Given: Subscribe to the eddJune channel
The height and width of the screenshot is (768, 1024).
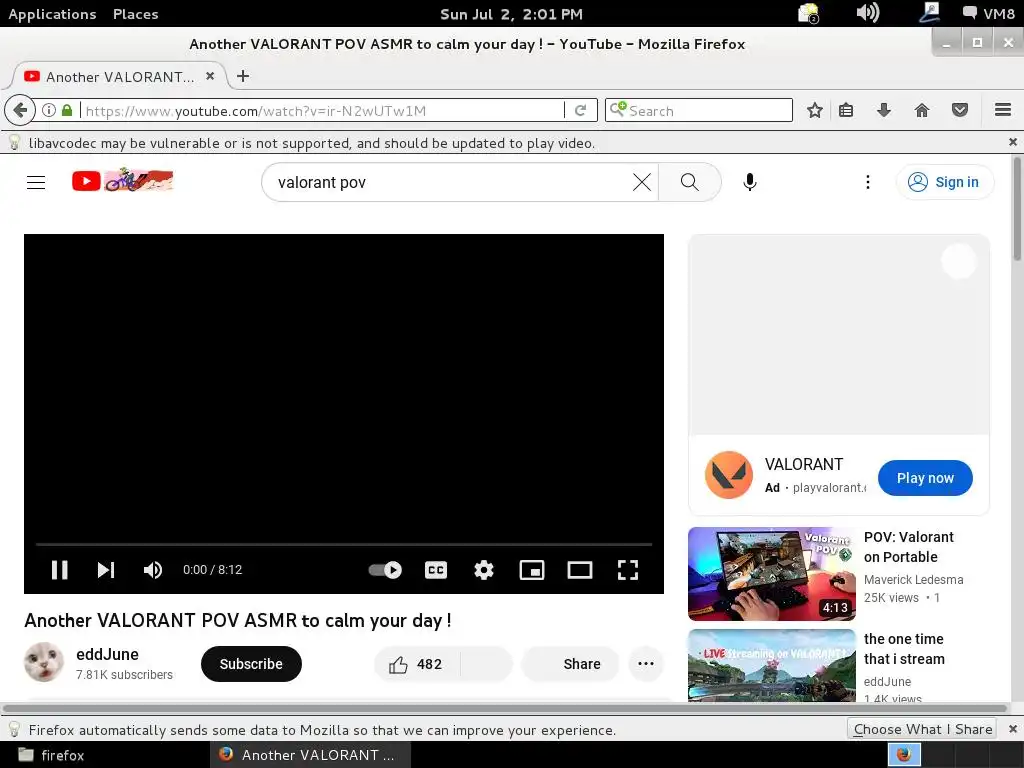Looking at the screenshot, I should coord(251,664).
